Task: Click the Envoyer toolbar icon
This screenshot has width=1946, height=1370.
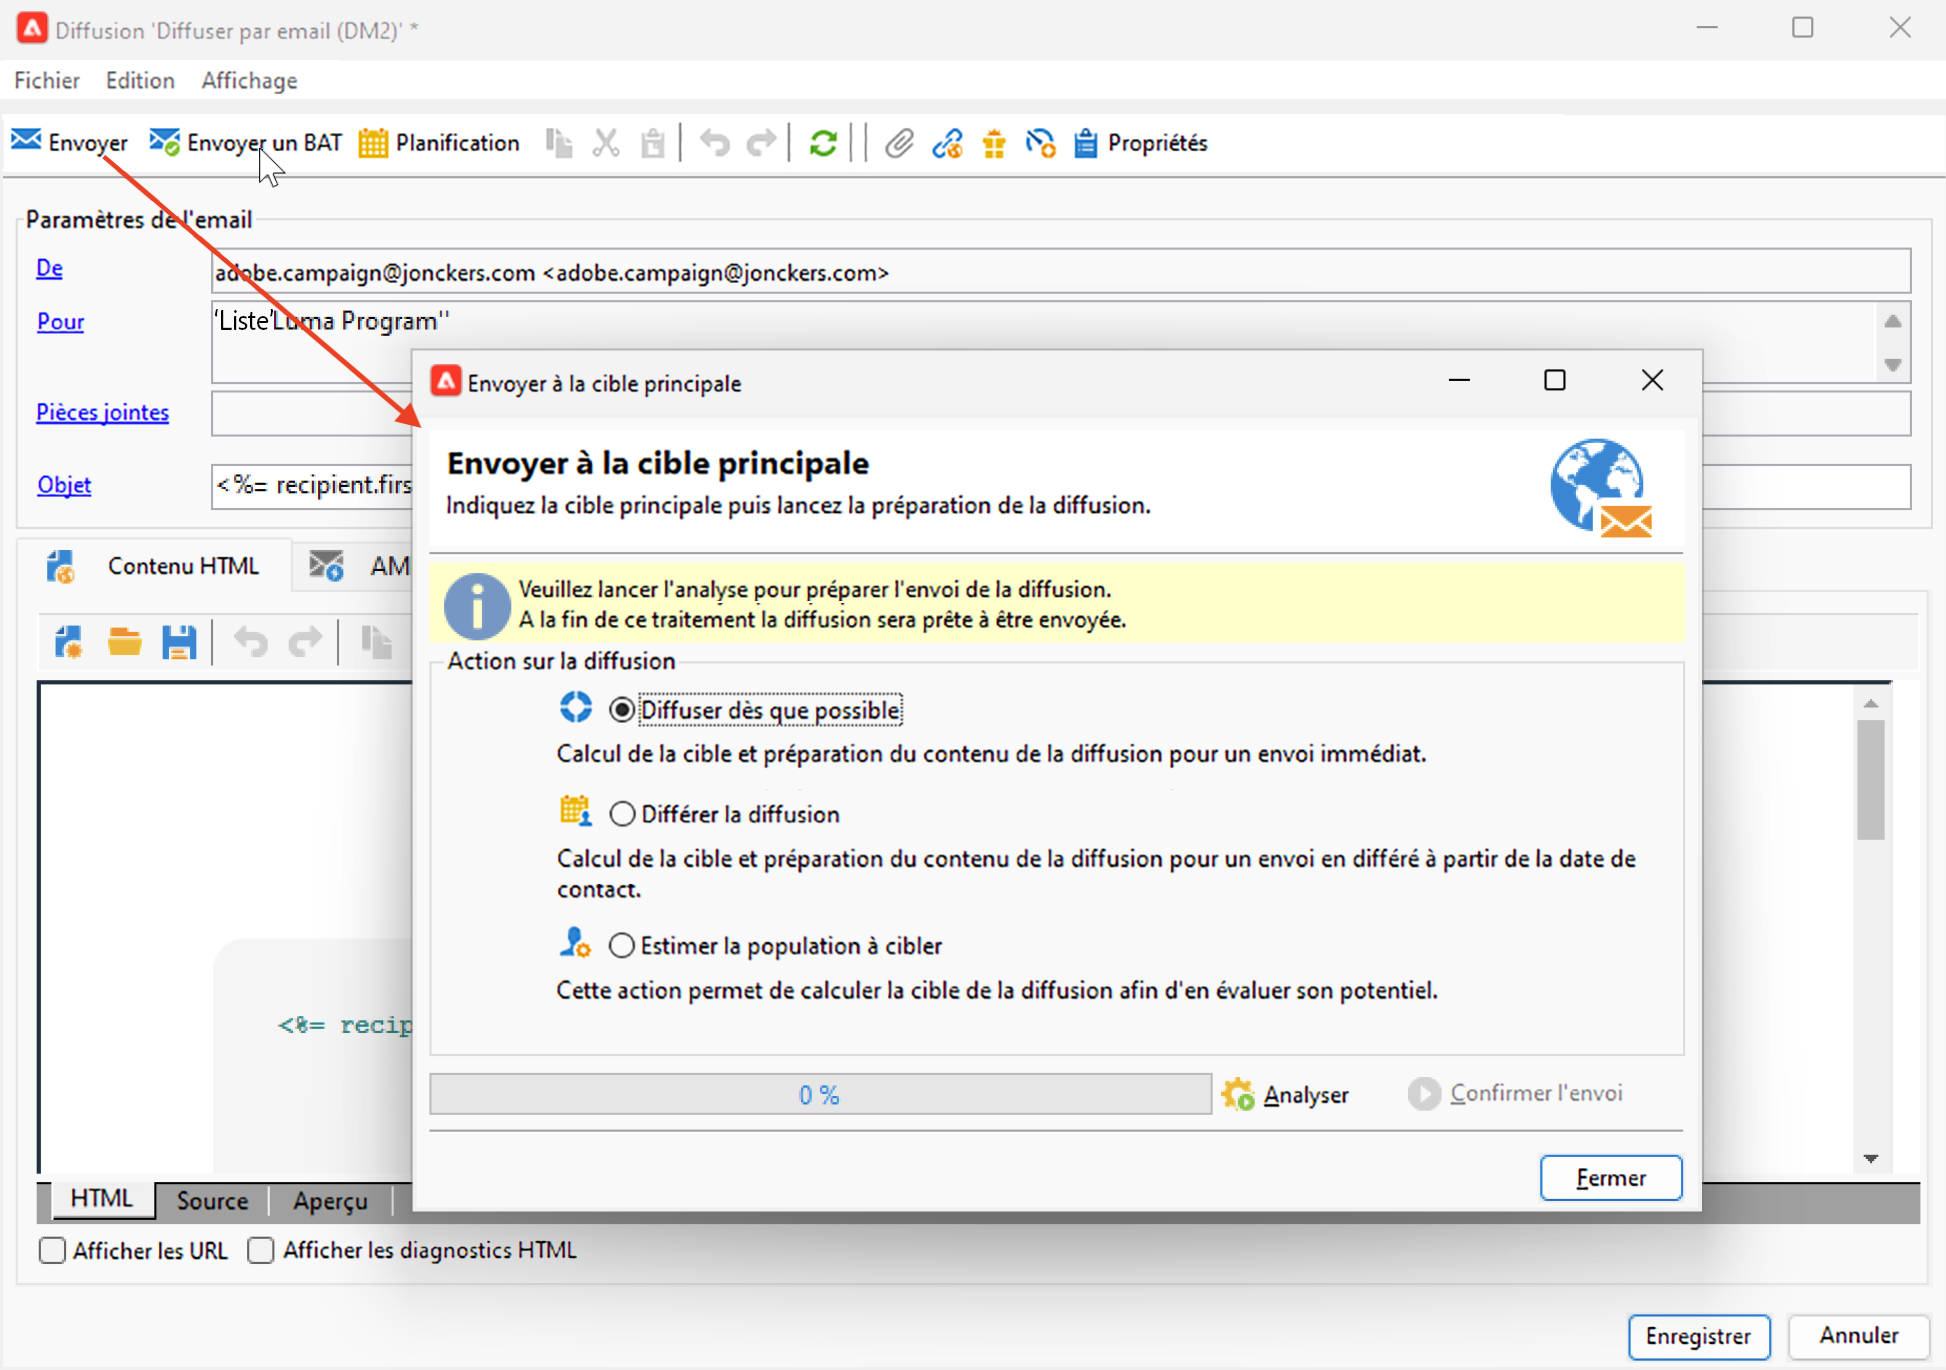Action: (x=27, y=142)
